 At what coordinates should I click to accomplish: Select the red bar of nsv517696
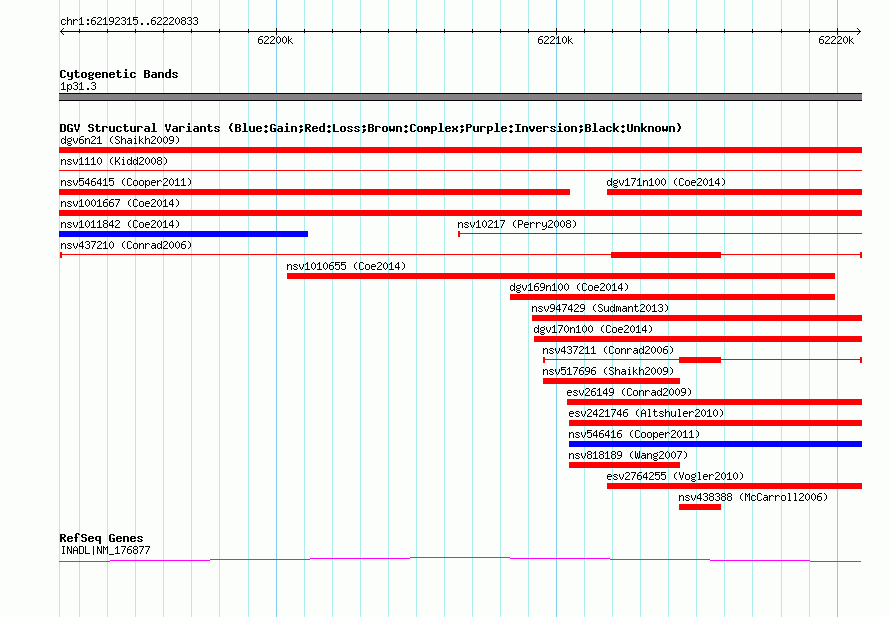click(611, 381)
